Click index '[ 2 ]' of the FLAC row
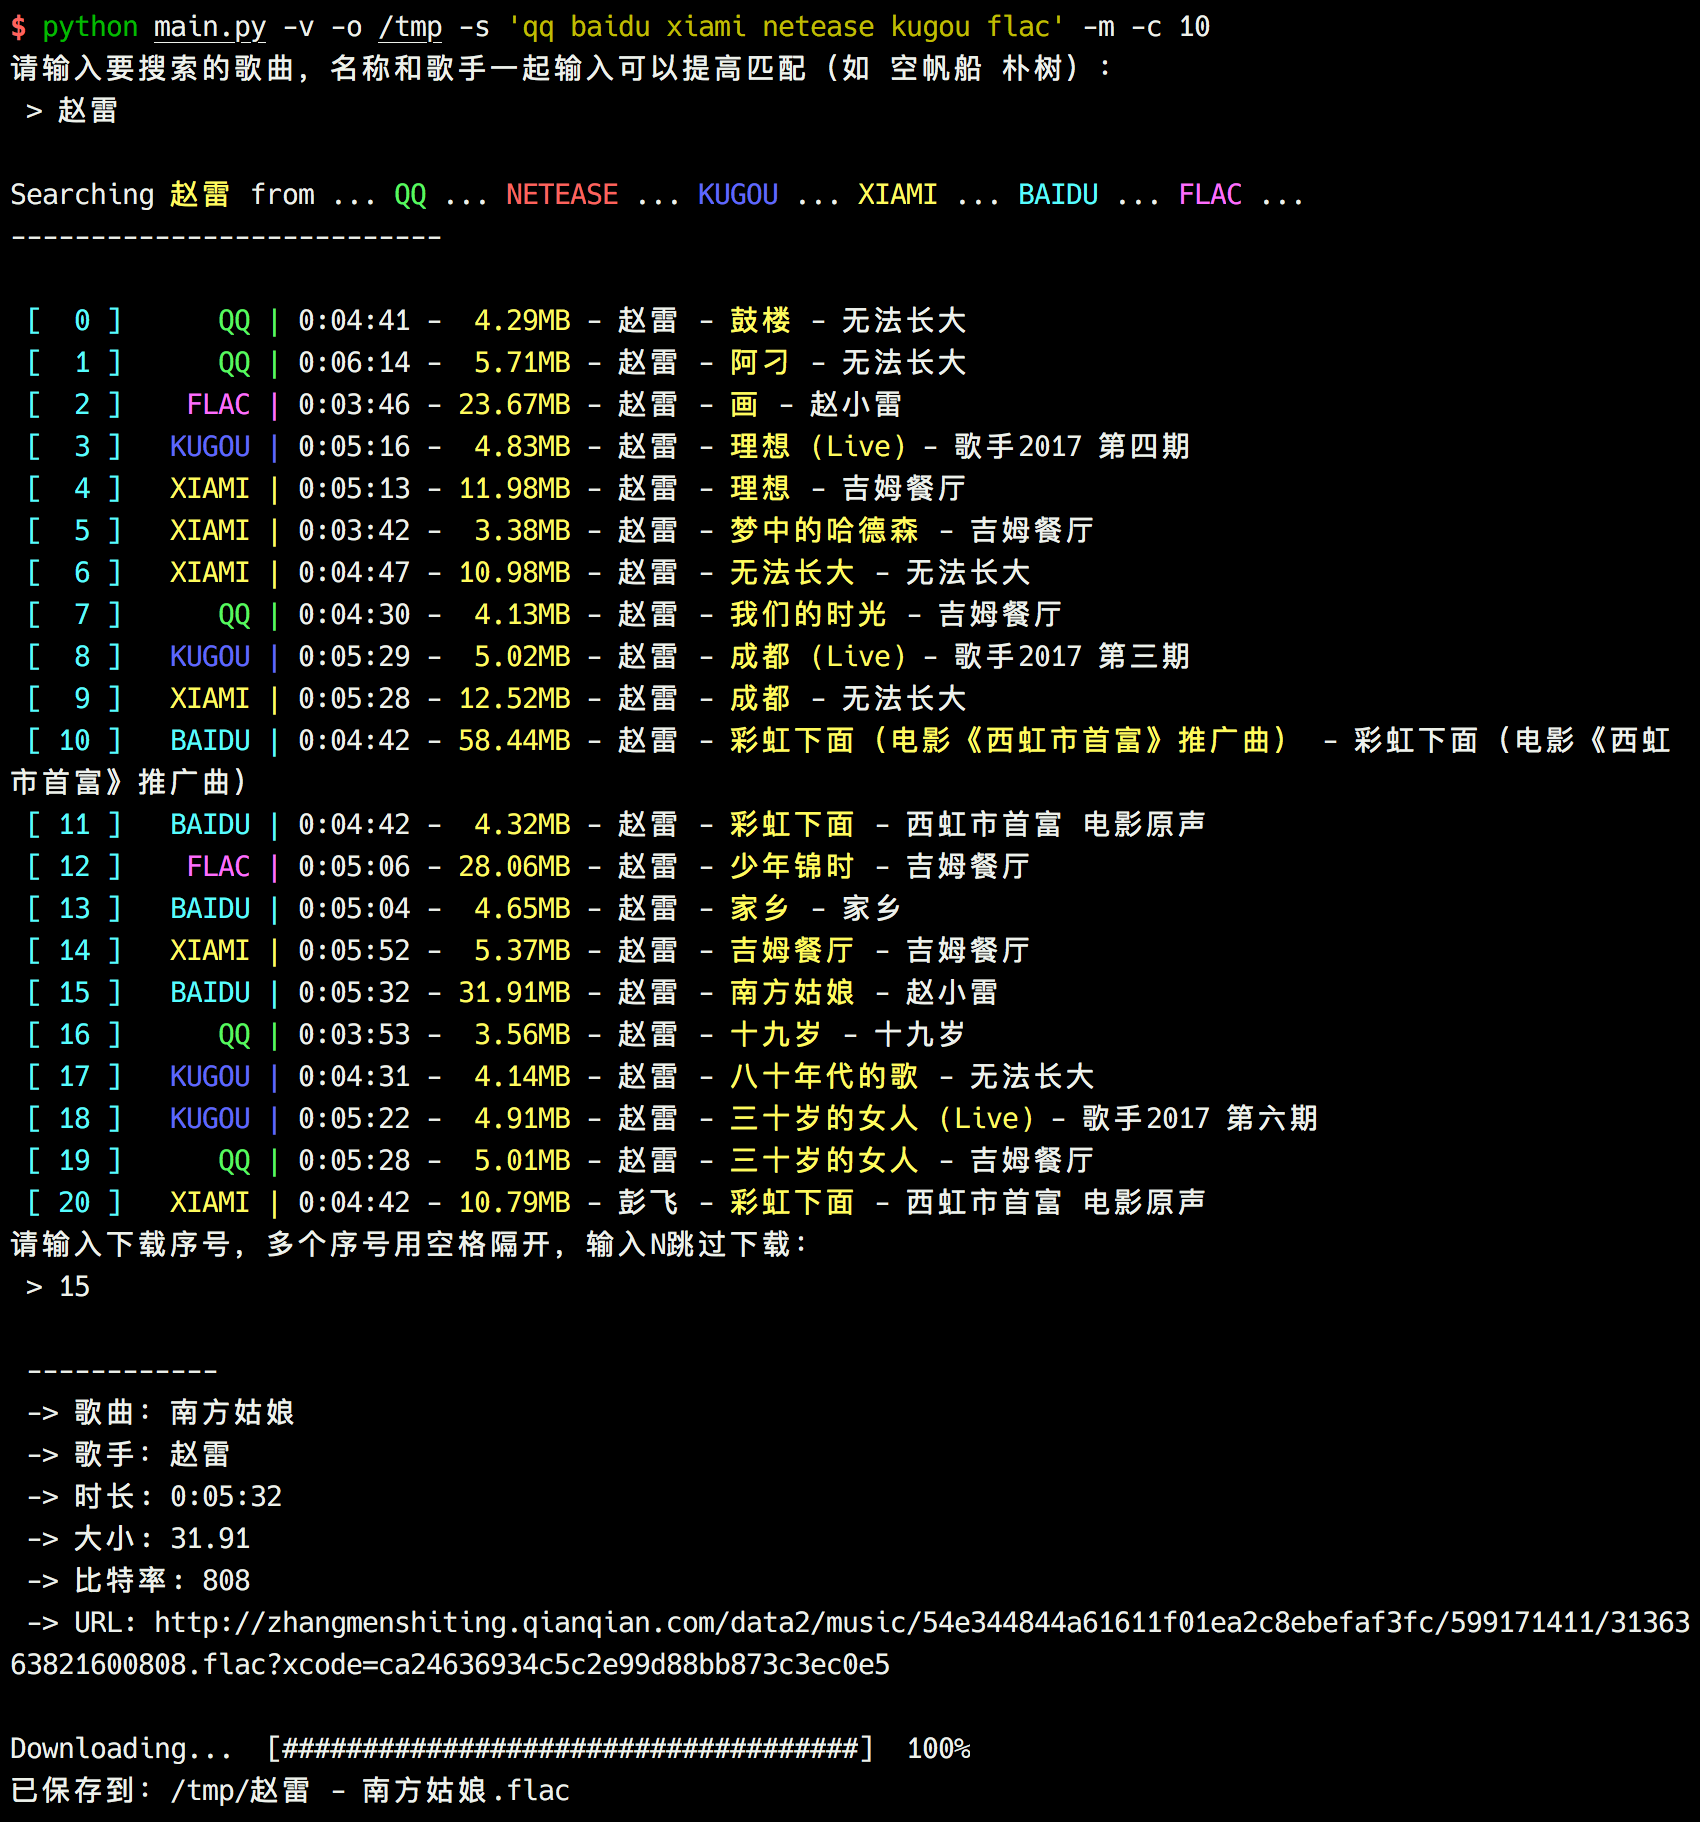Image resolution: width=1700 pixels, height=1822 pixels. [x=74, y=404]
